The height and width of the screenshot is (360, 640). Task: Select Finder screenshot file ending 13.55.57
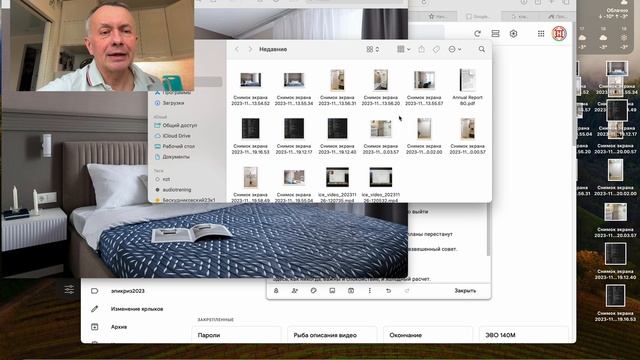(x=424, y=88)
